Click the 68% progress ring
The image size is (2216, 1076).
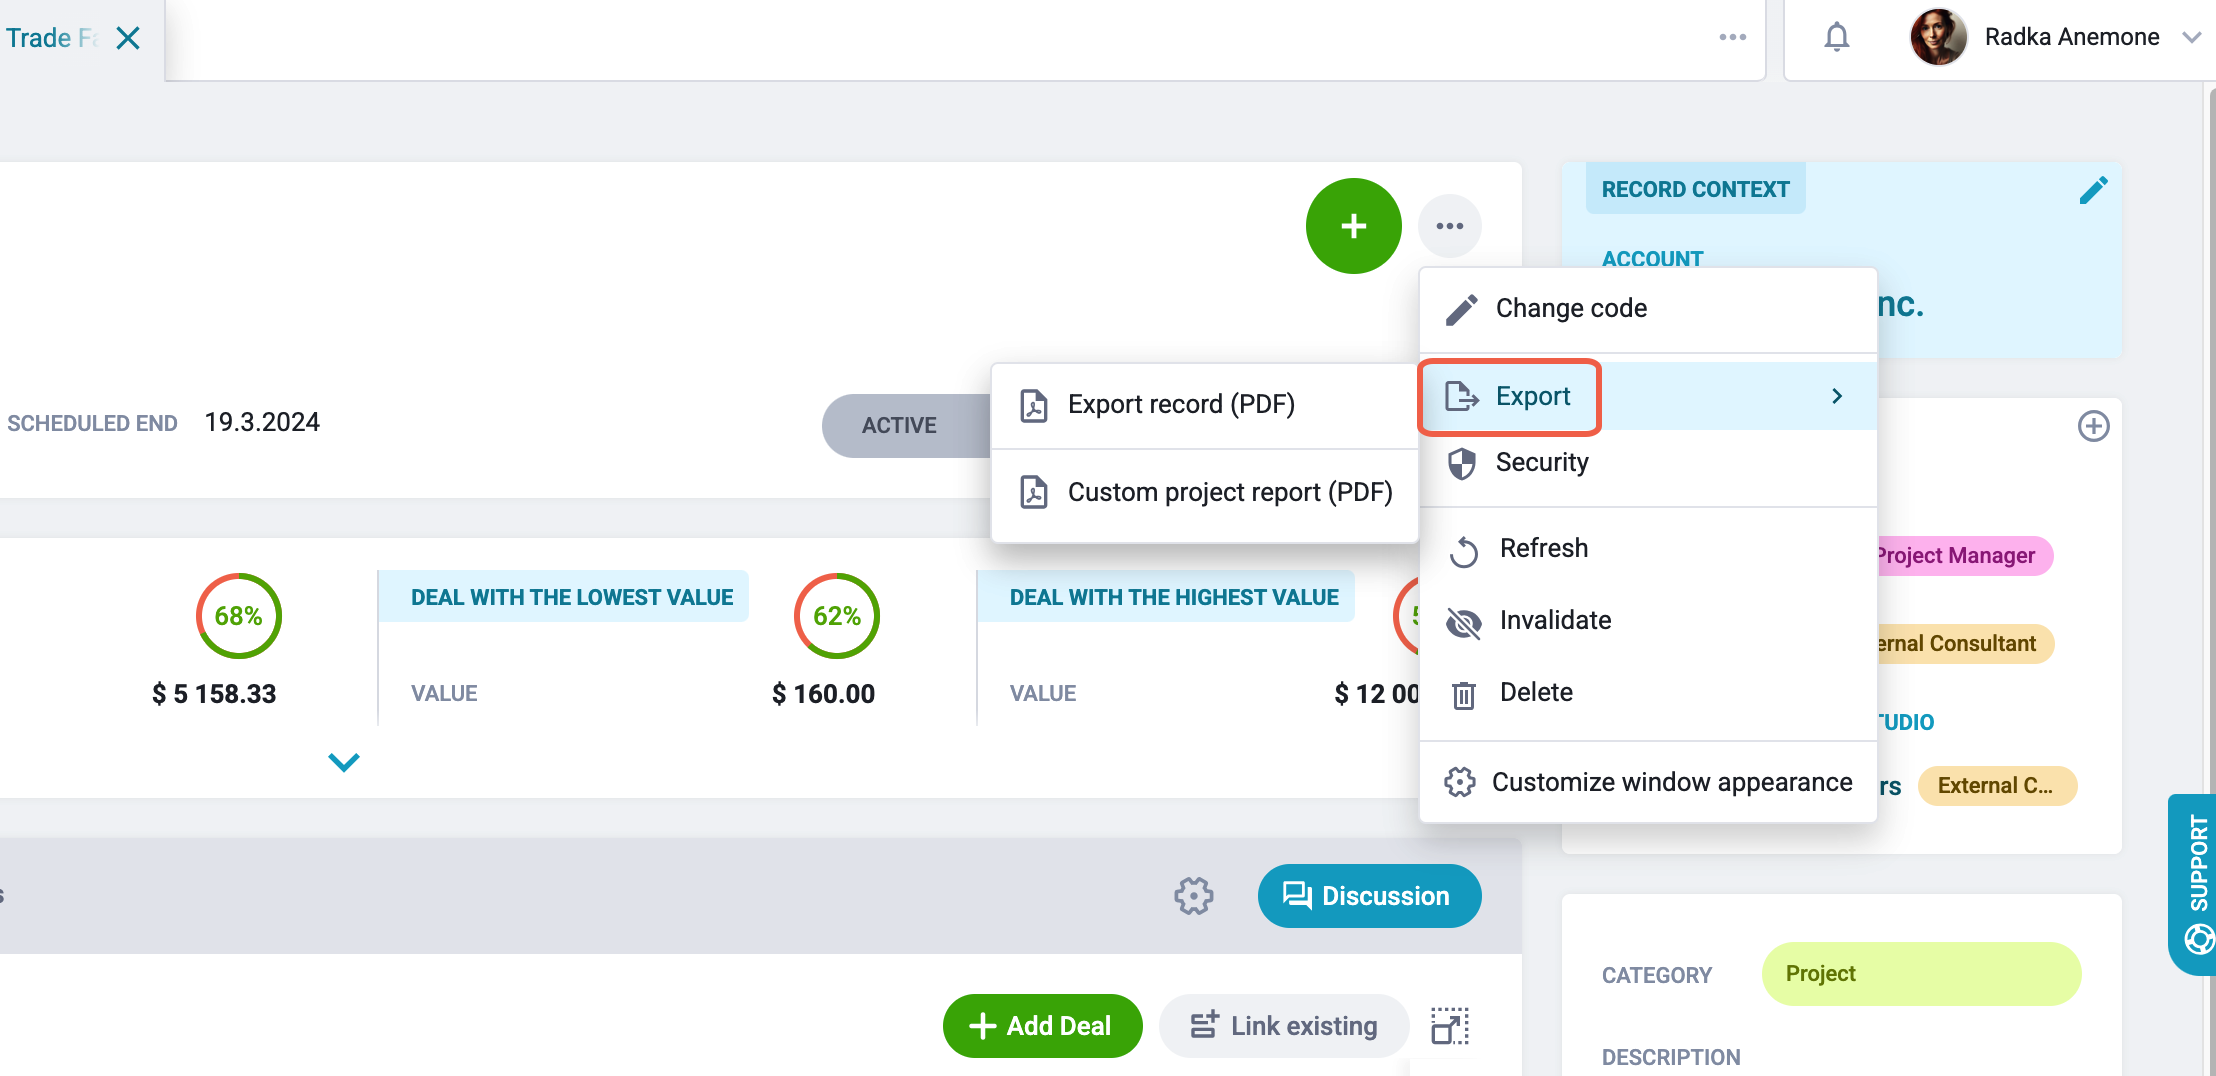tap(239, 616)
